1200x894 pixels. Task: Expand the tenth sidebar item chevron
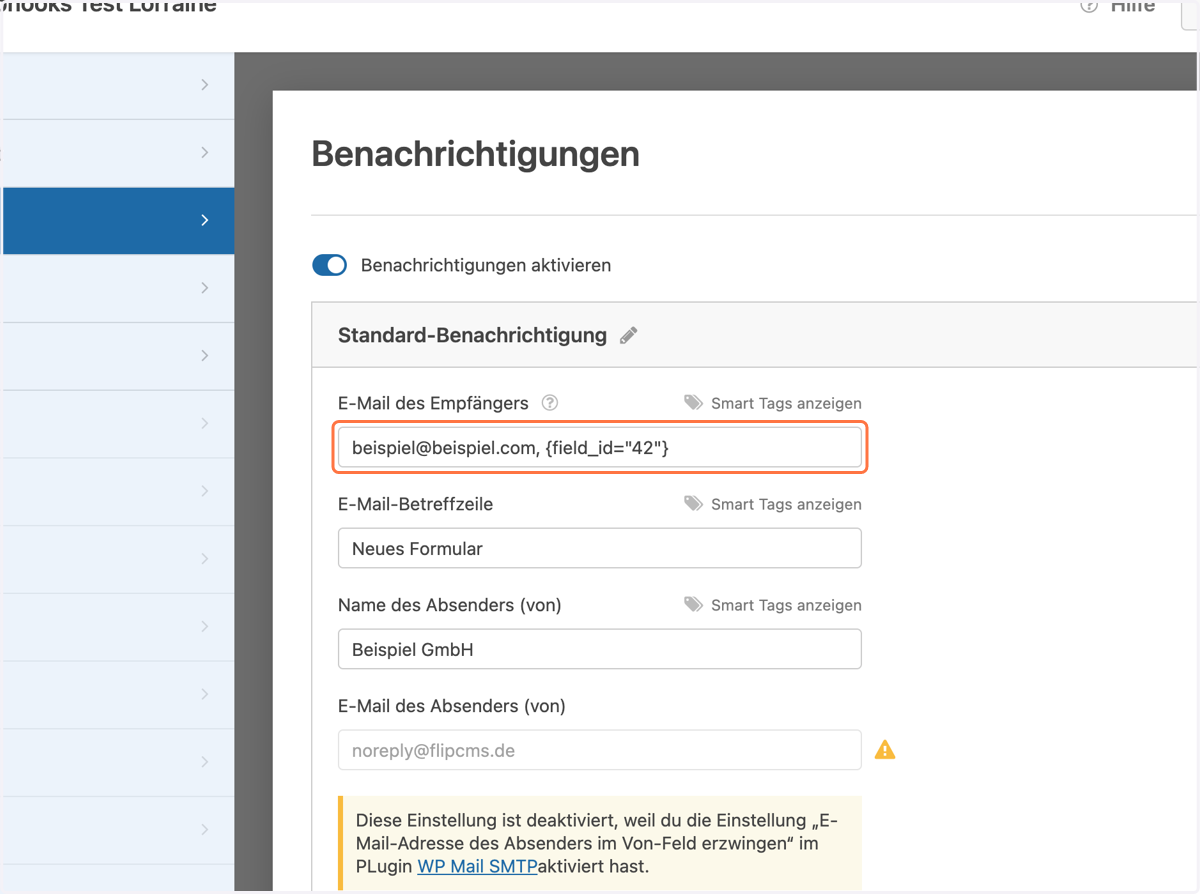click(204, 694)
